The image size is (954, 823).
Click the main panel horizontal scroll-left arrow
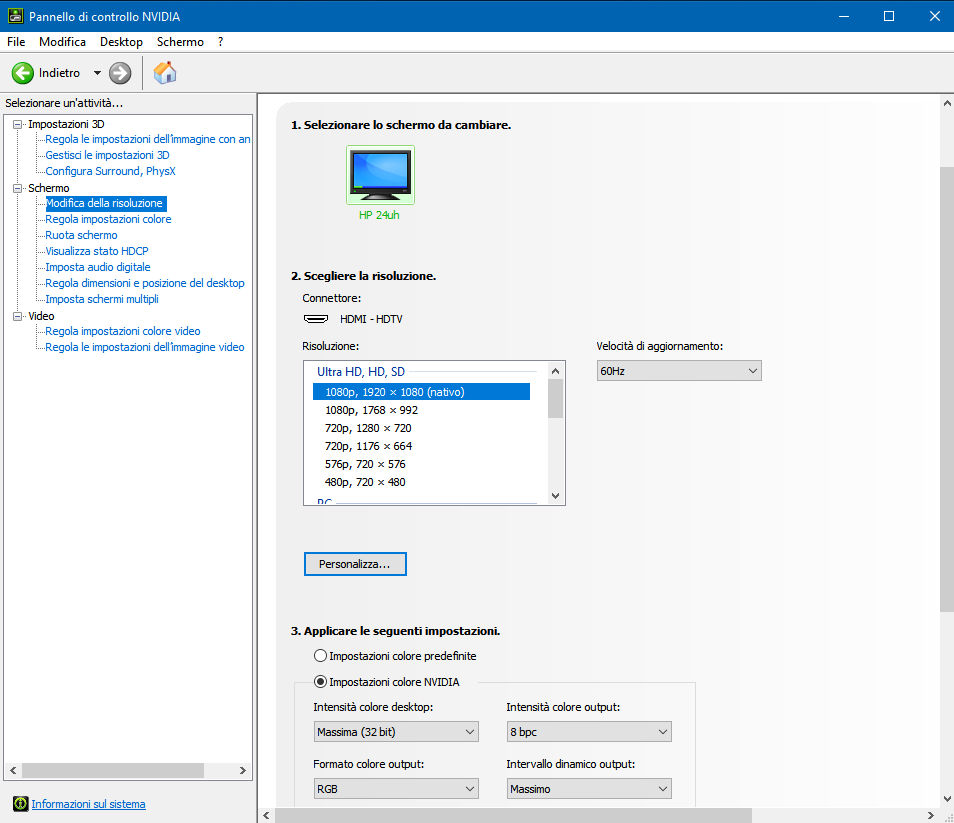pos(266,815)
